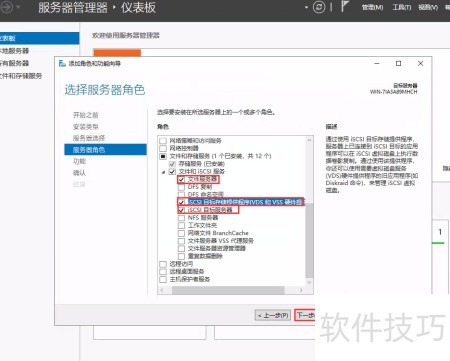
Task: Click roles list scroll-up arrow
Action: [x=309, y=140]
